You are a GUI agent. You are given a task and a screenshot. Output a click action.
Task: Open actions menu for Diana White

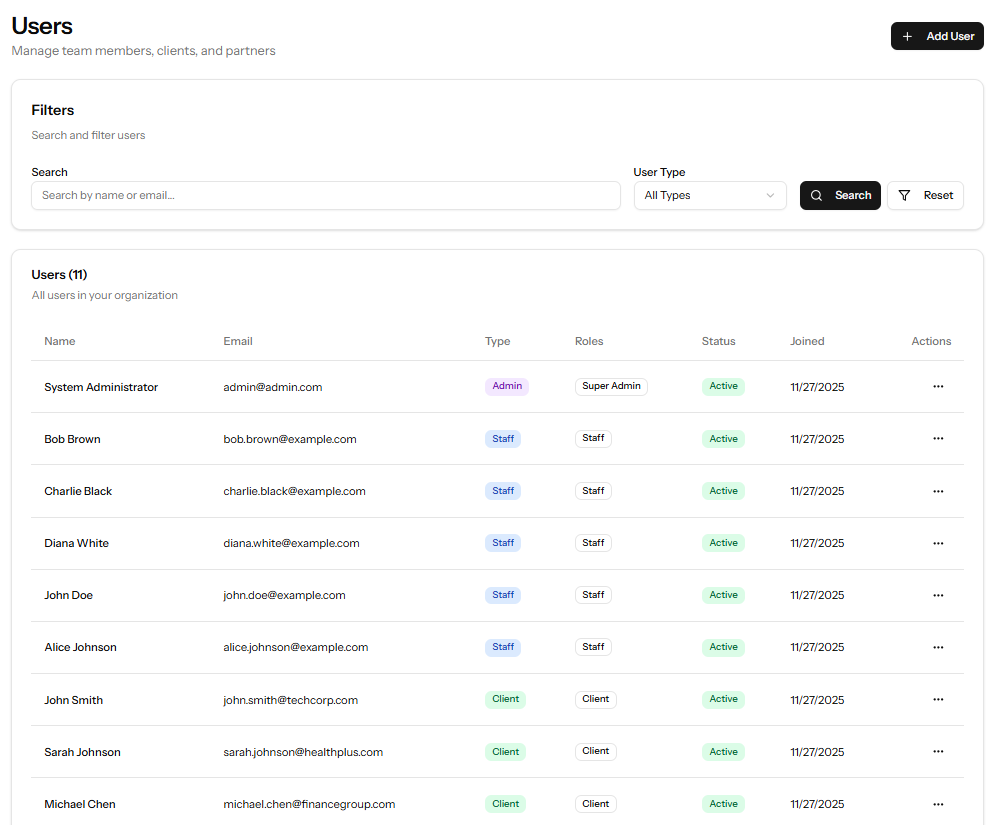pos(938,543)
